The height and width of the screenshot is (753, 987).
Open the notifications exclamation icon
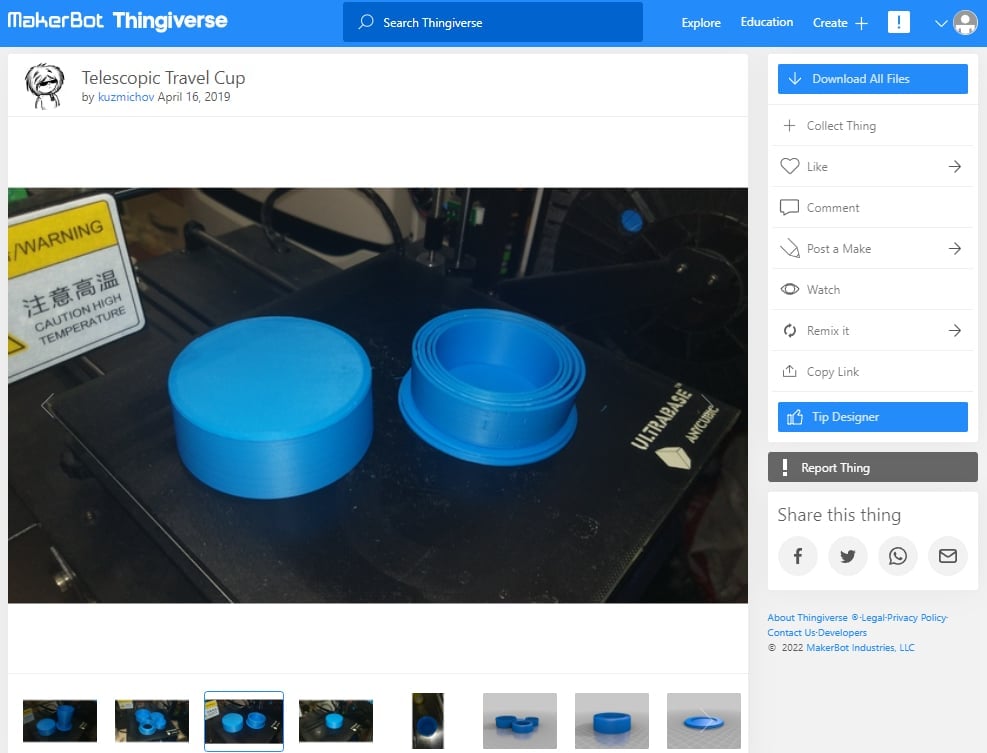898,22
